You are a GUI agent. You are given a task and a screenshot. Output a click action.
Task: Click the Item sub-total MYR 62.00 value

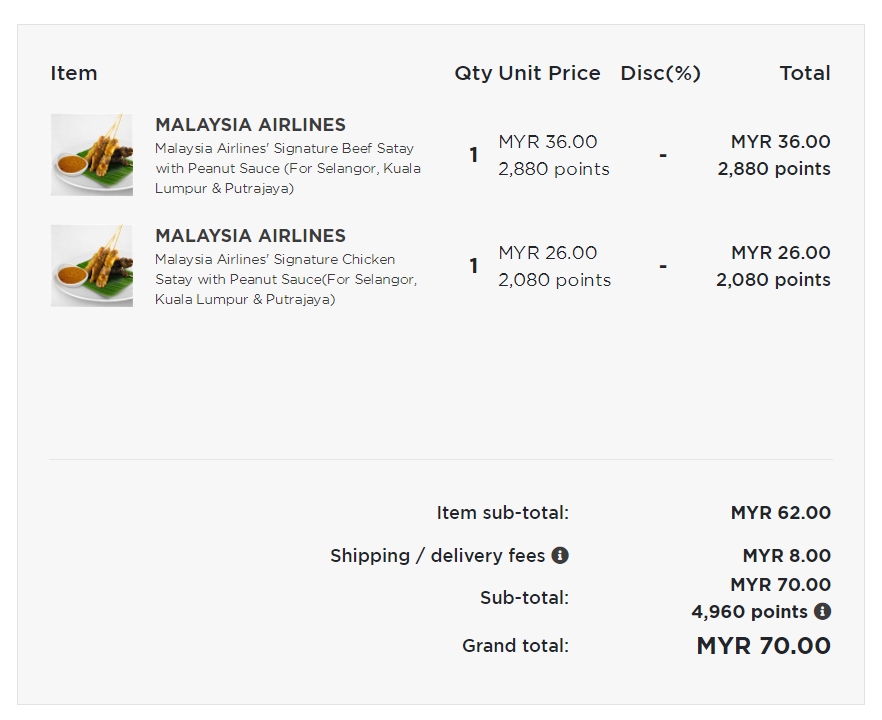coord(780,513)
